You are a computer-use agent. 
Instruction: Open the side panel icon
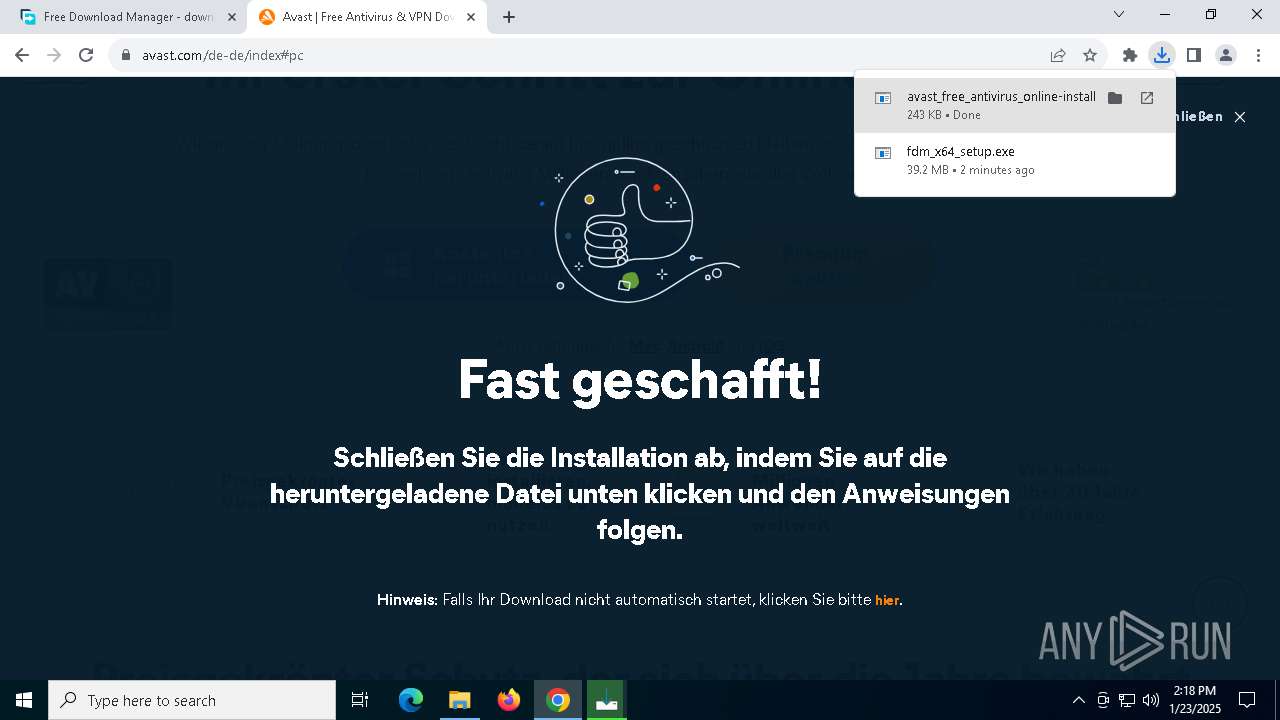click(x=1193, y=55)
